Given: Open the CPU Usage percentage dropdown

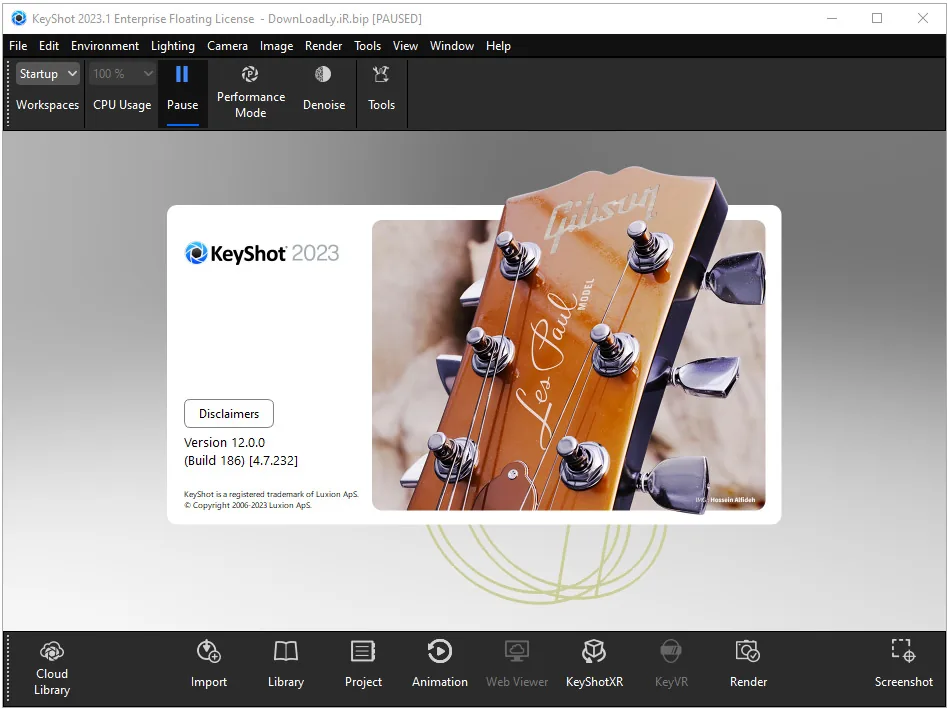Looking at the screenshot, I should coord(123,74).
